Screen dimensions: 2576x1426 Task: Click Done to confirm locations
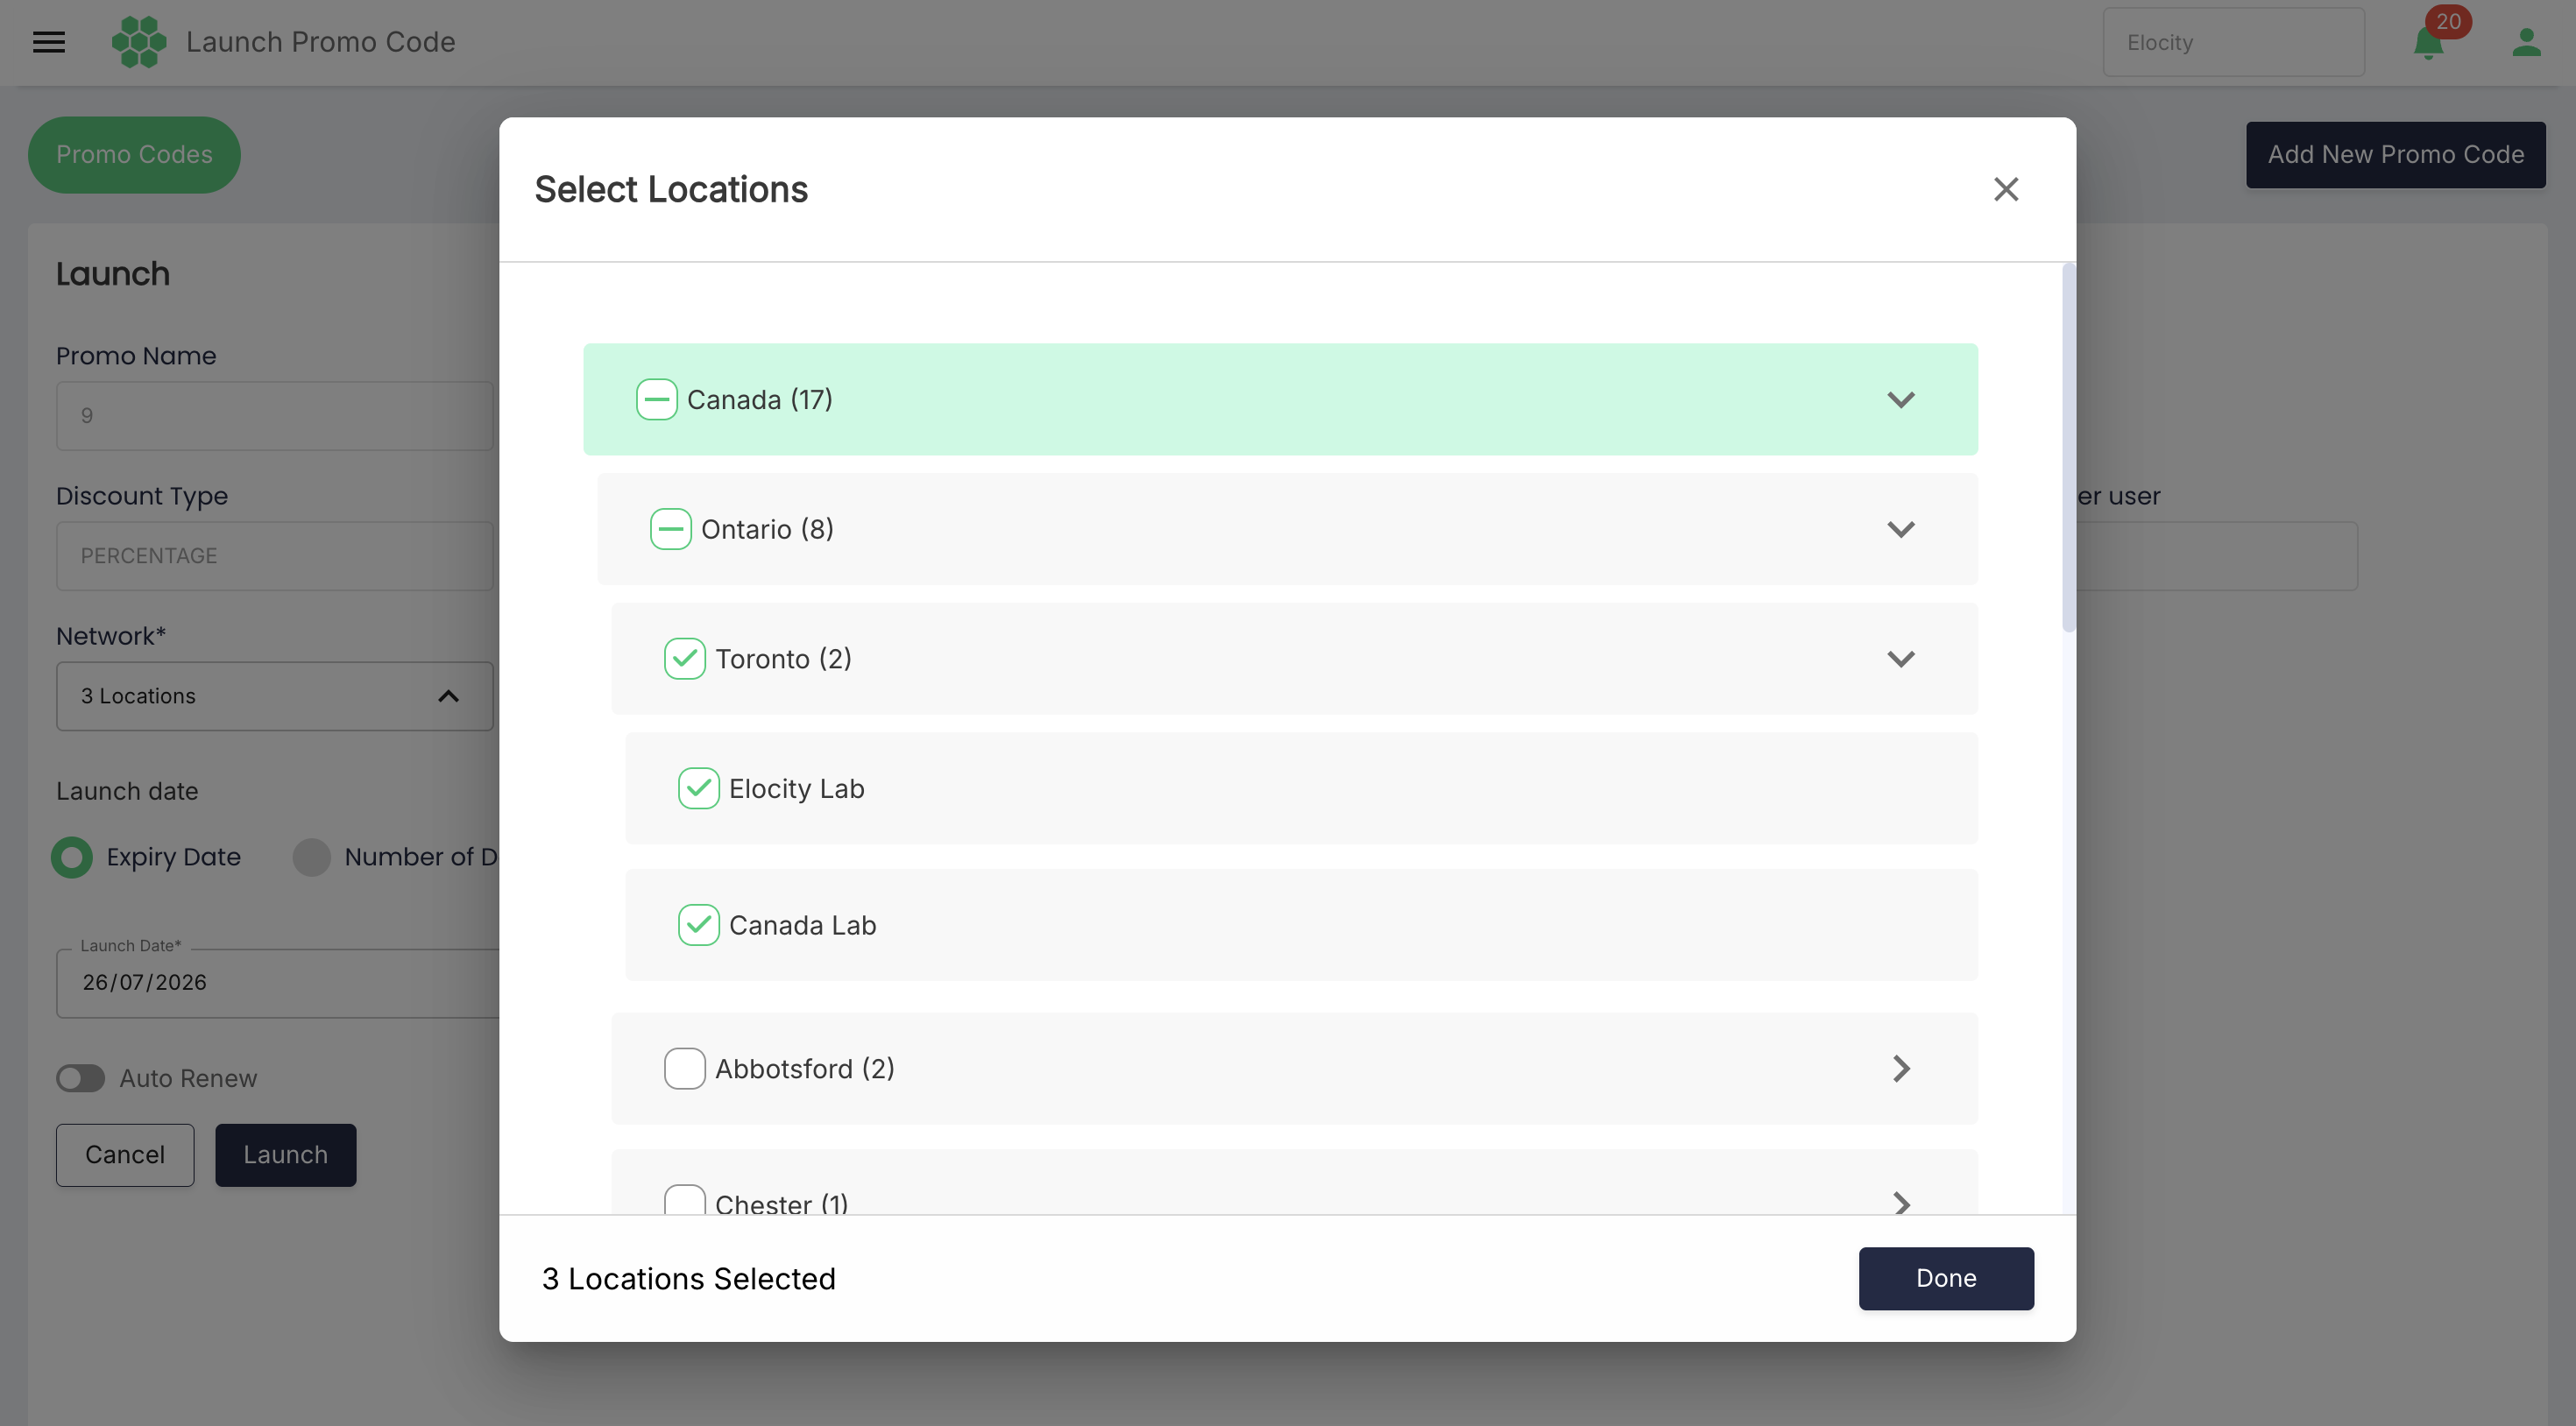(1946, 1278)
